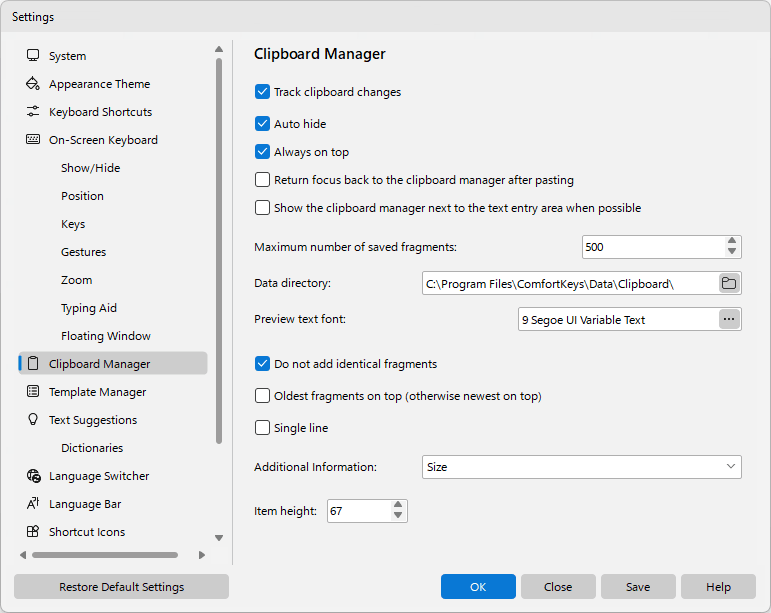
Task: Increase maximum saved fragments with up arrow
Action: click(x=732, y=241)
